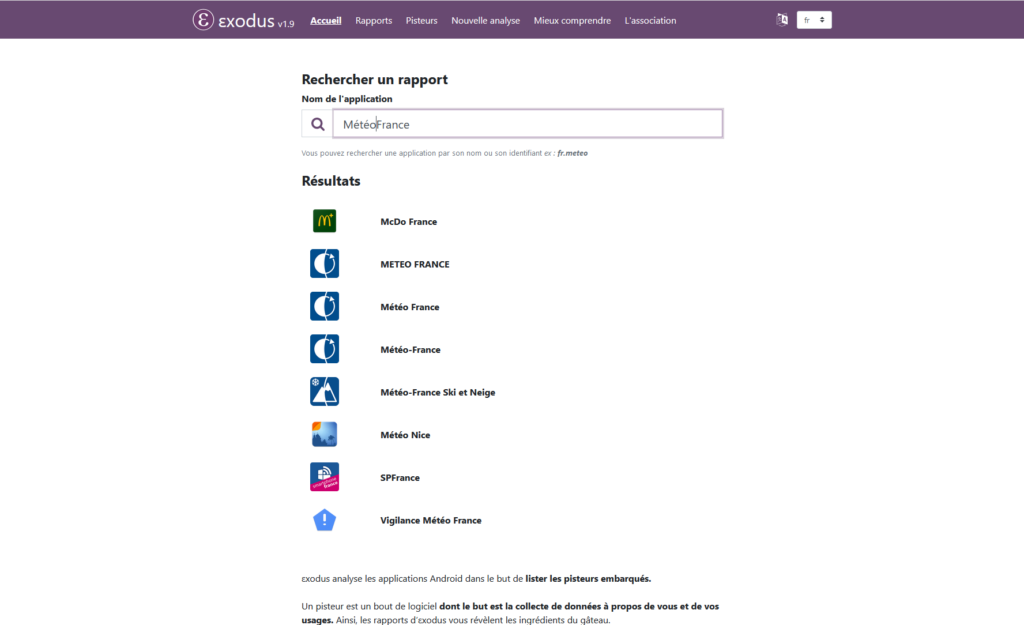
Task: Click the "Nom de l'application" label
Action: pos(347,99)
